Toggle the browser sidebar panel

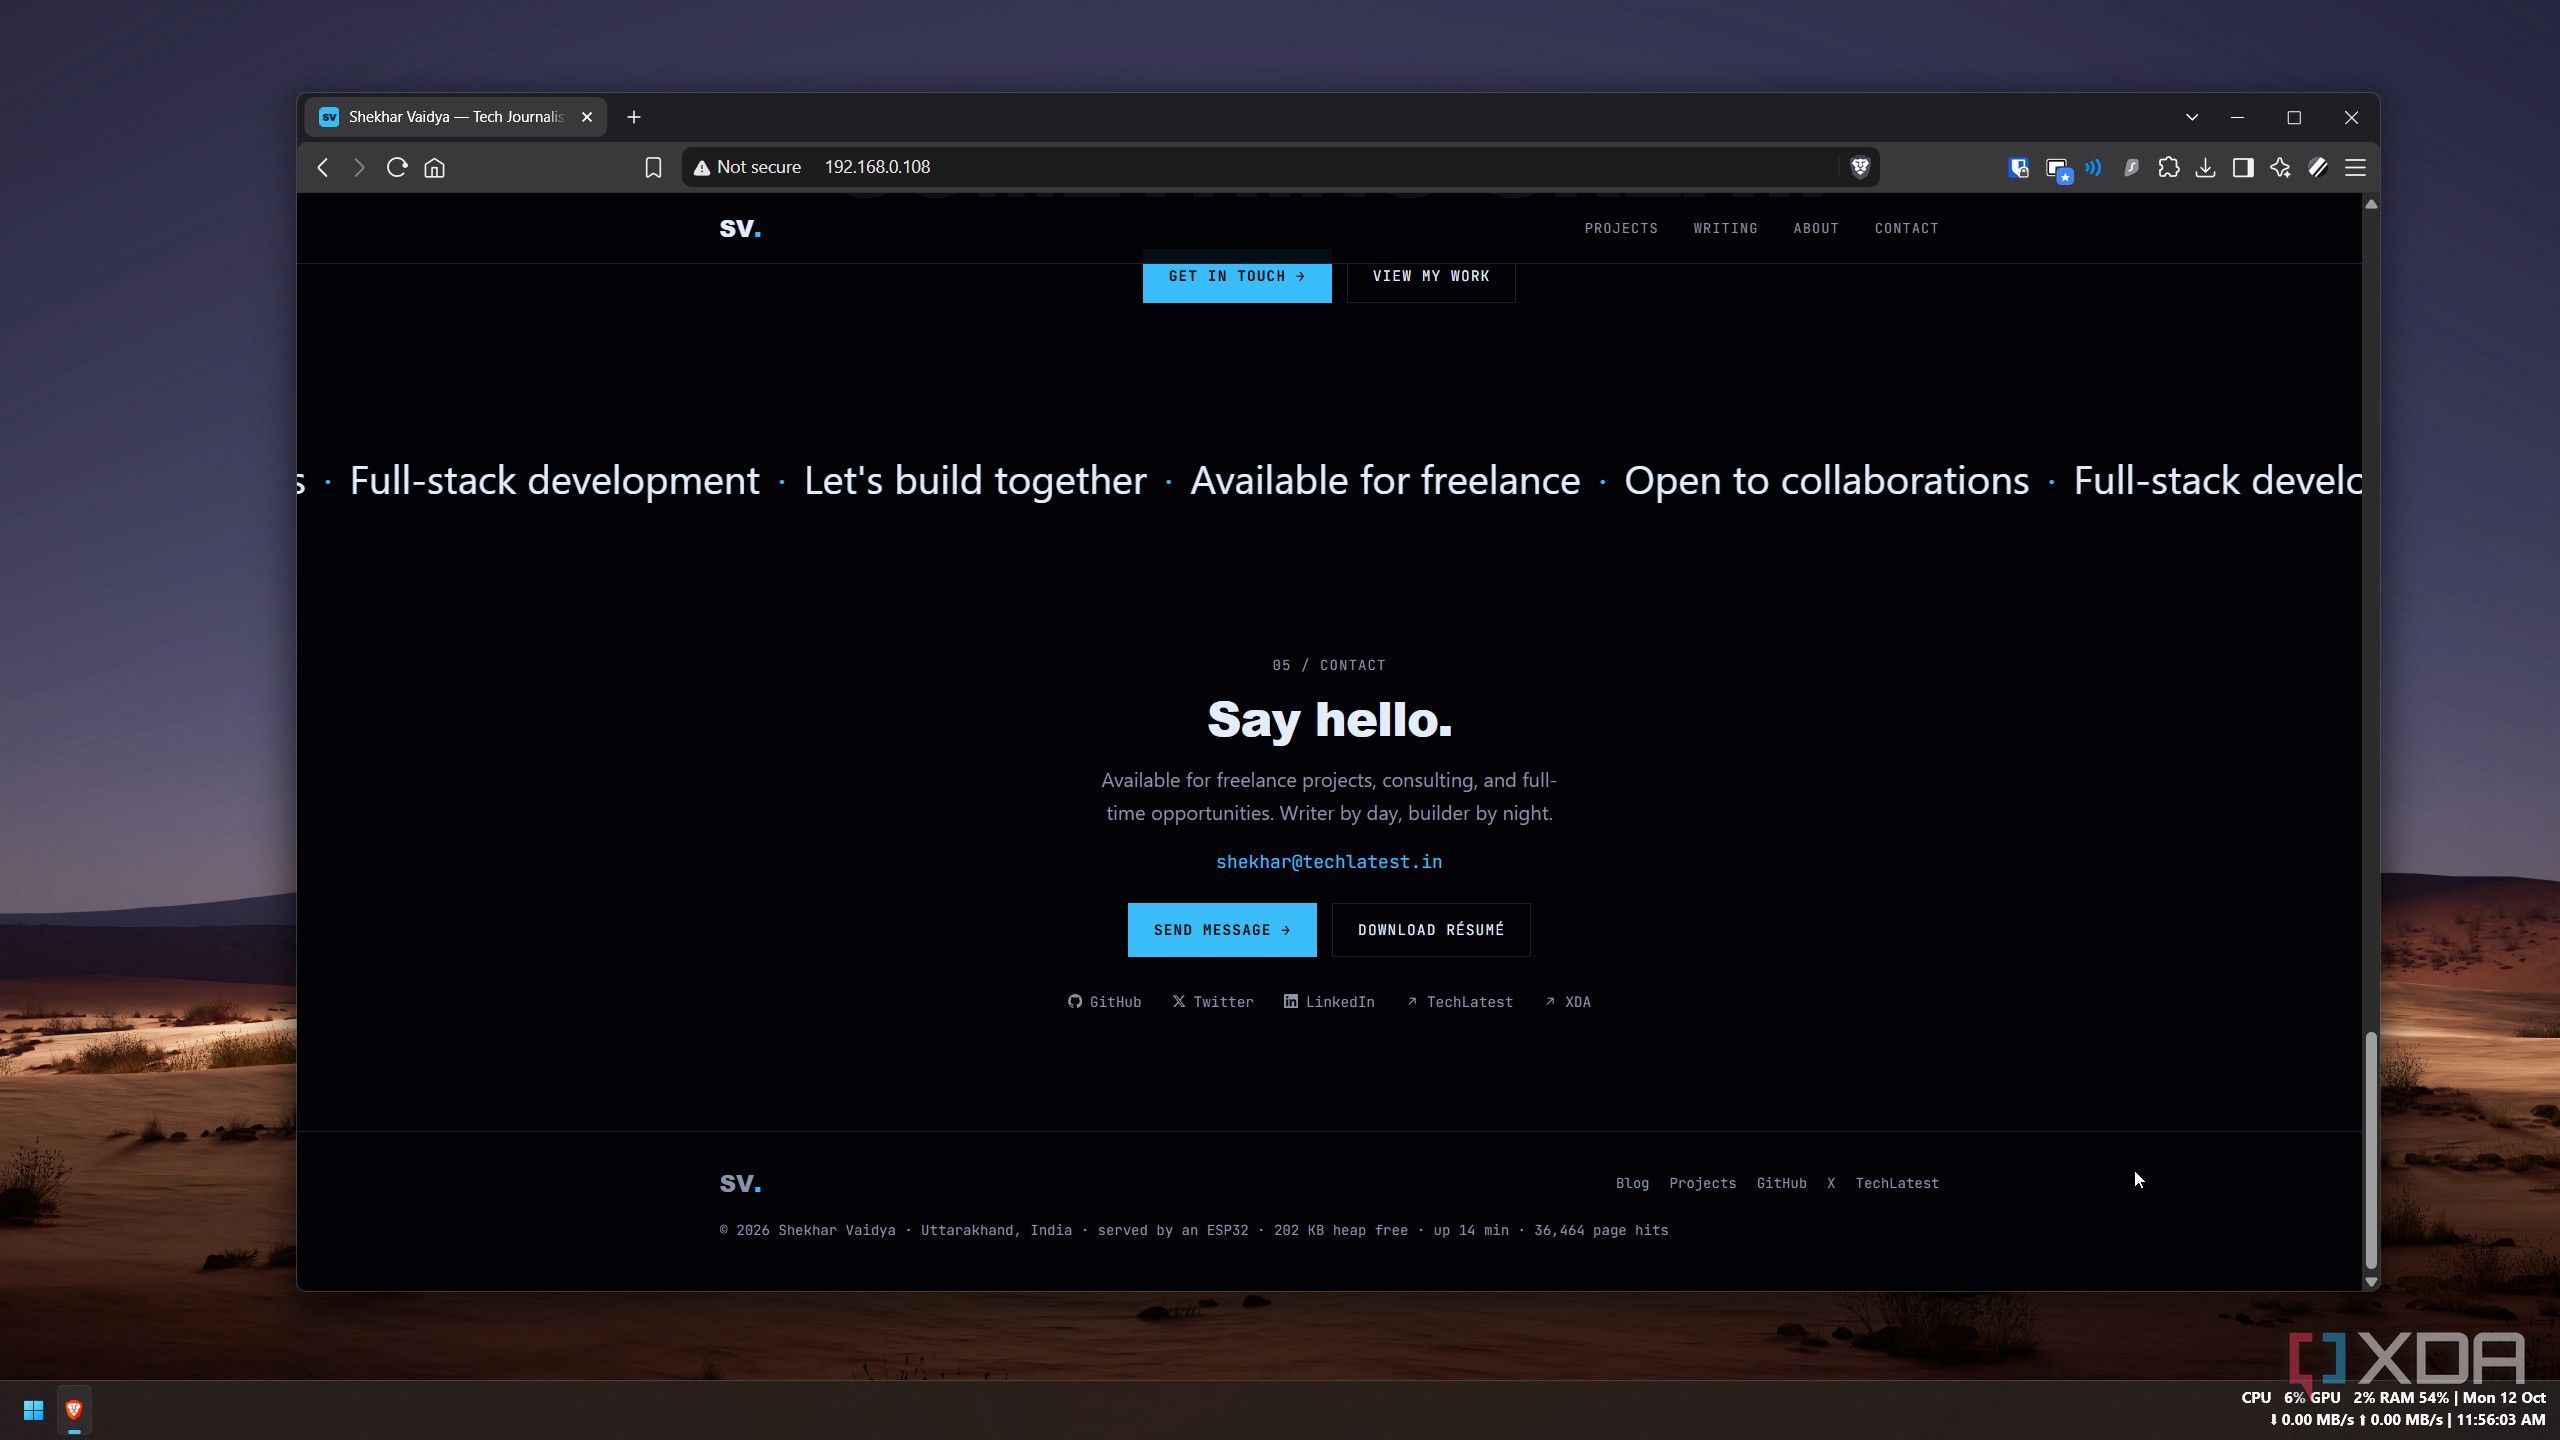coord(2243,167)
